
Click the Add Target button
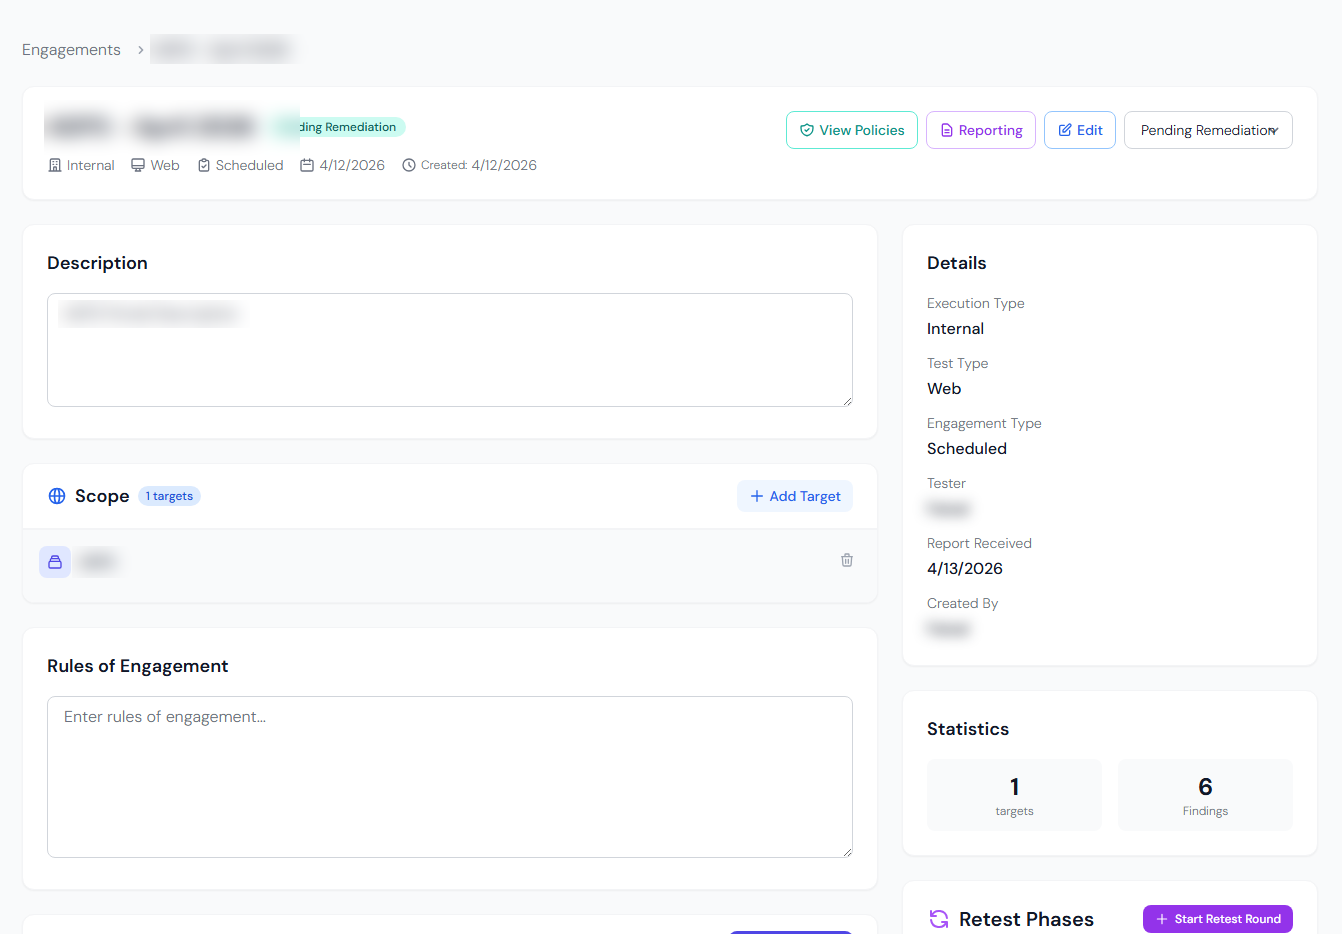[795, 496]
